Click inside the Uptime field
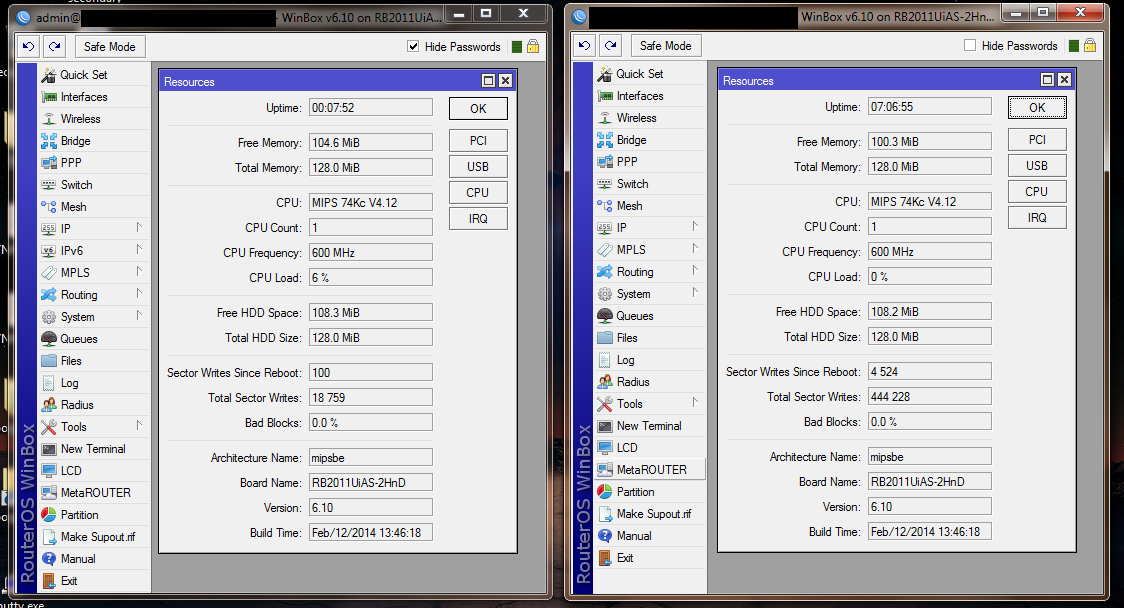 pyautogui.click(x=370, y=107)
